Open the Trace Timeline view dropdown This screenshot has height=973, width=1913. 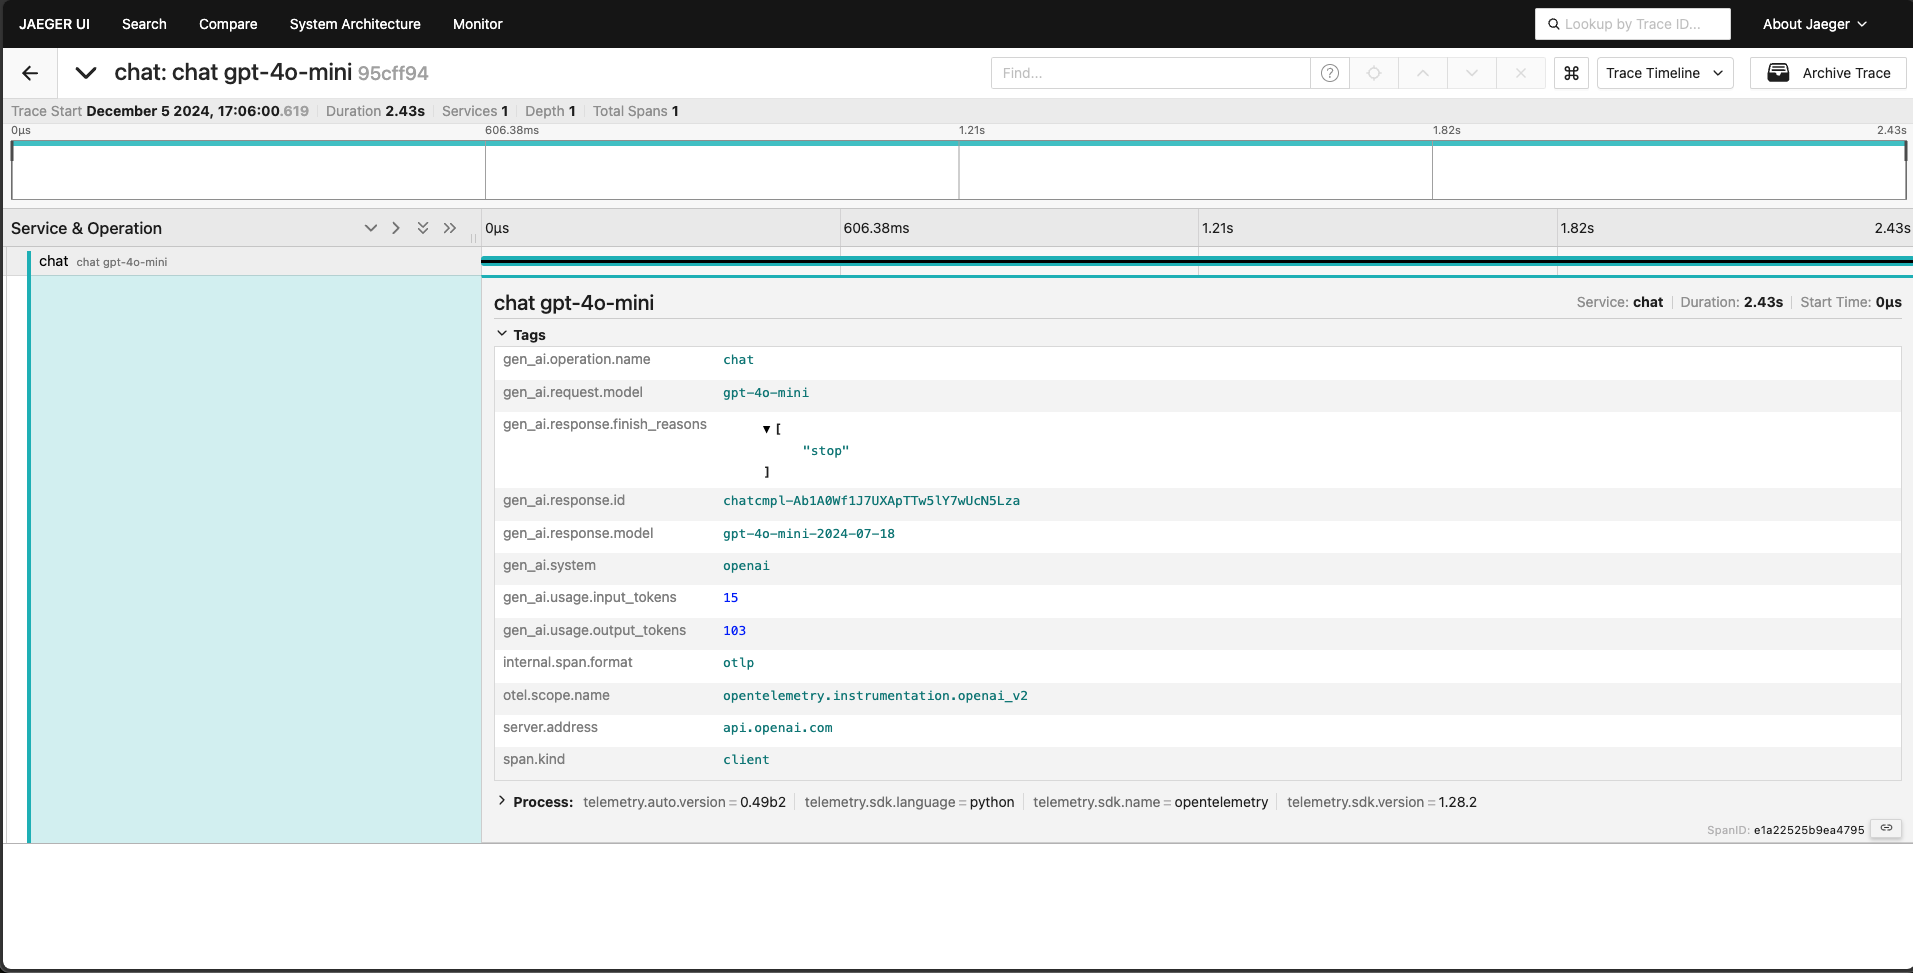click(1664, 72)
